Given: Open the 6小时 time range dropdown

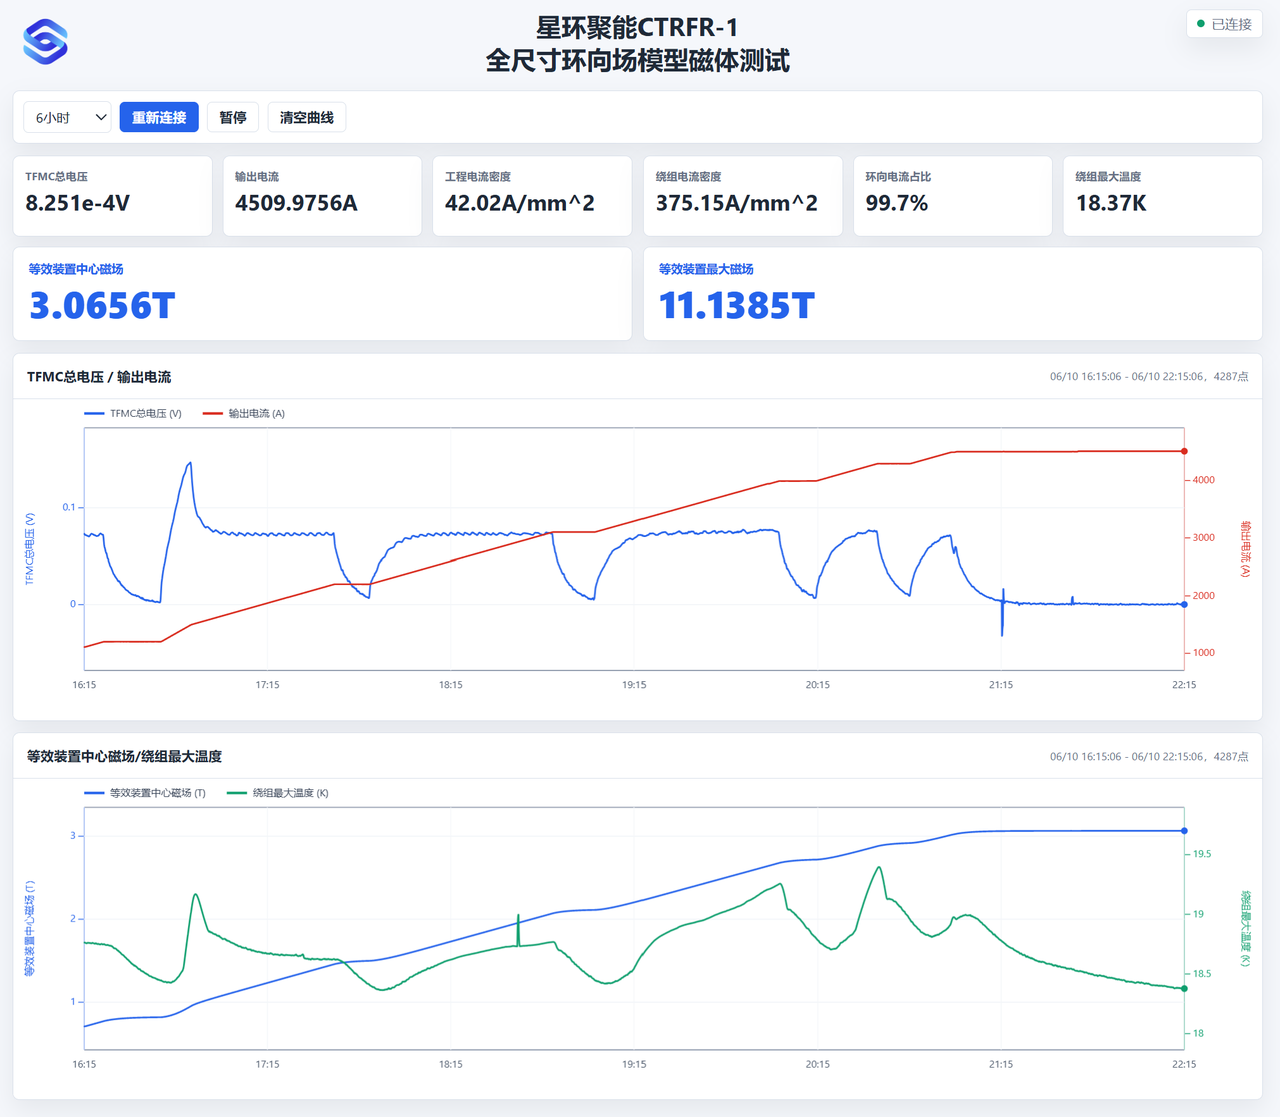Looking at the screenshot, I should 67,117.
